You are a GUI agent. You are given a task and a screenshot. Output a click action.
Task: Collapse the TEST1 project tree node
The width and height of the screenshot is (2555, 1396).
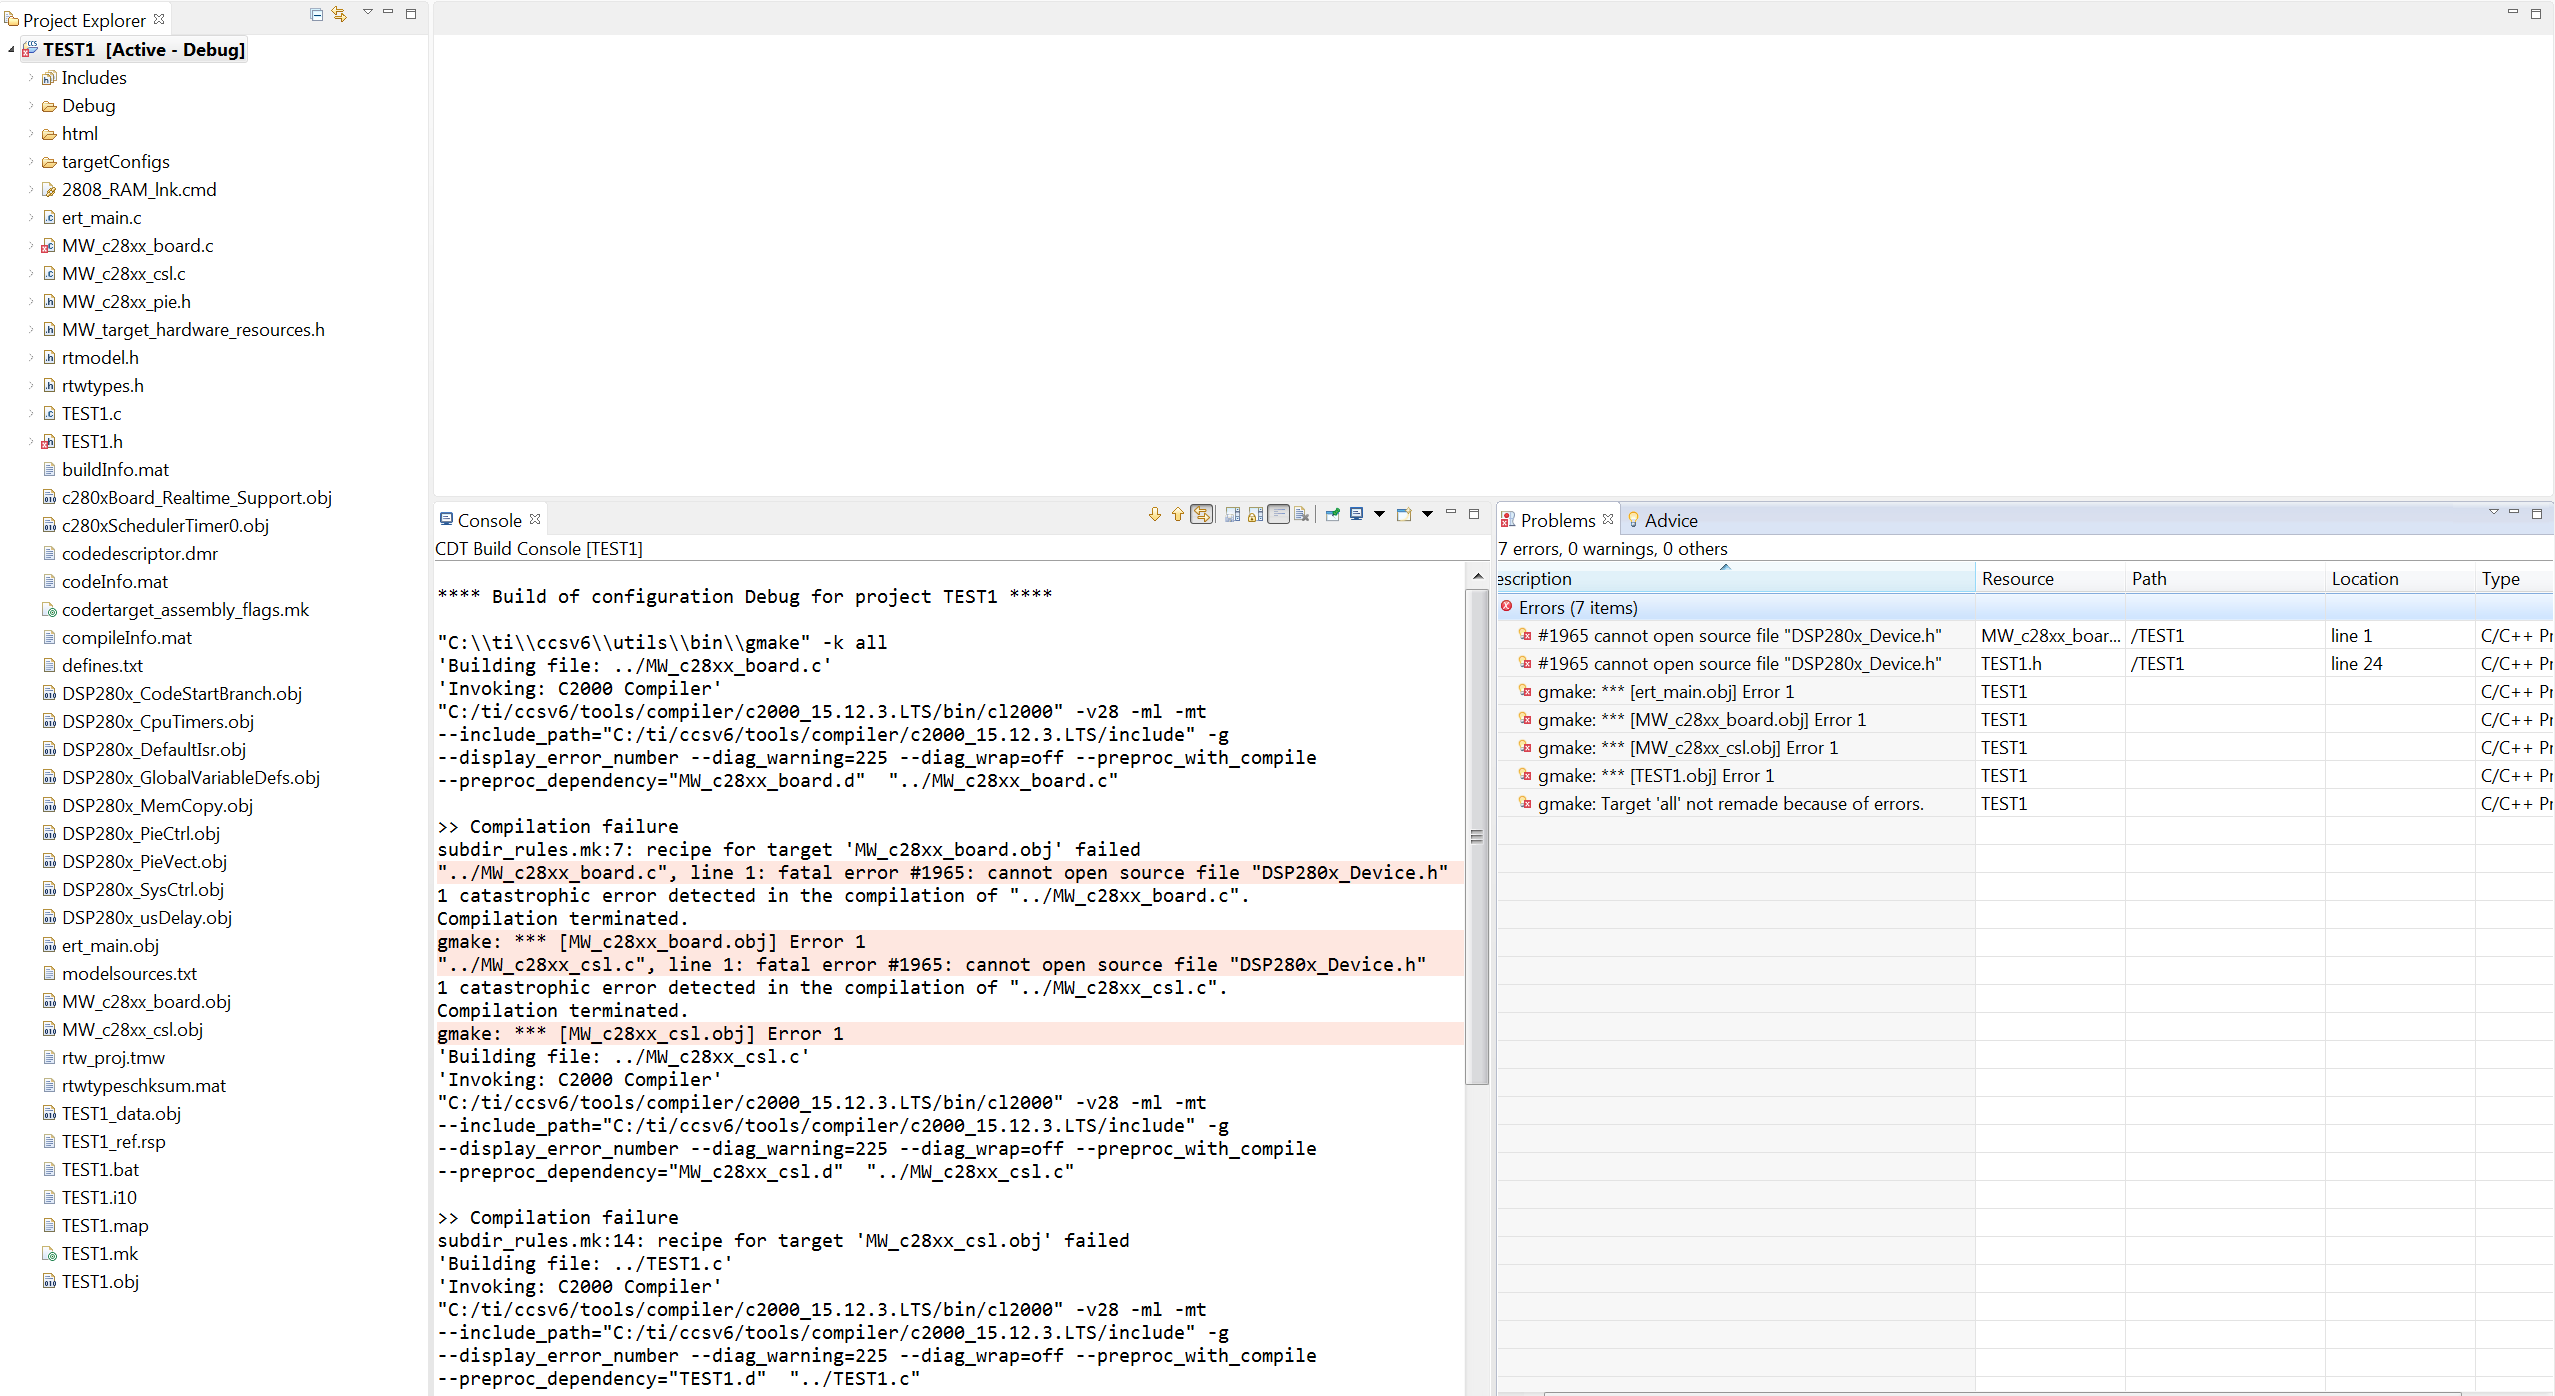click(x=11, y=50)
